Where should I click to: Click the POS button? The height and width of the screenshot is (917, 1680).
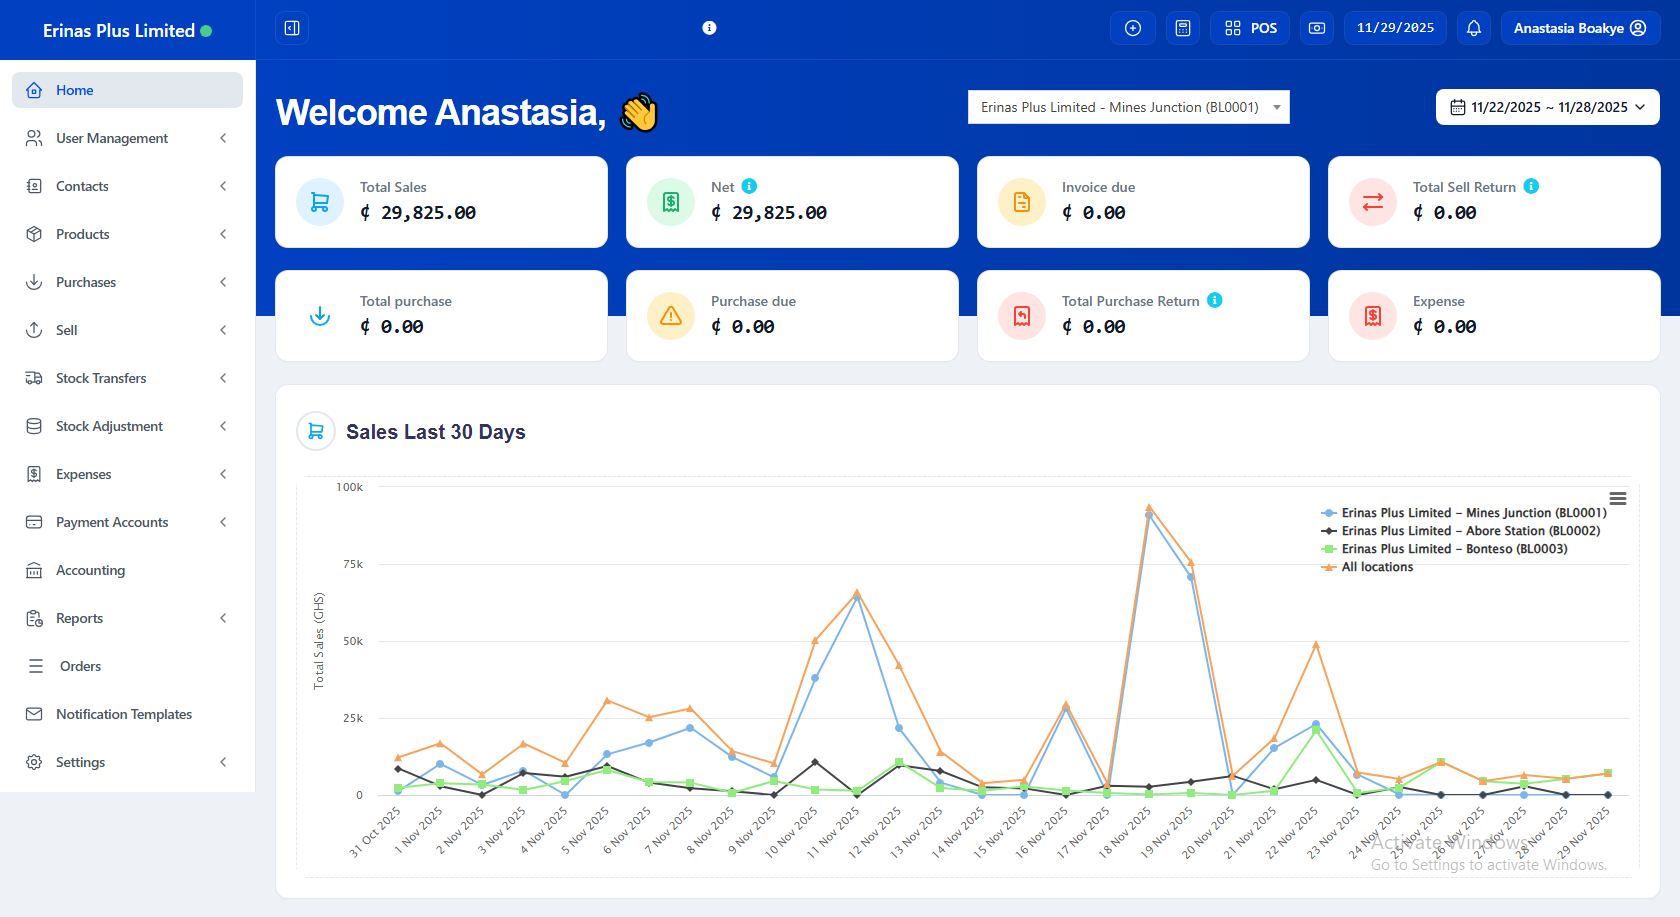click(1250, 28)
